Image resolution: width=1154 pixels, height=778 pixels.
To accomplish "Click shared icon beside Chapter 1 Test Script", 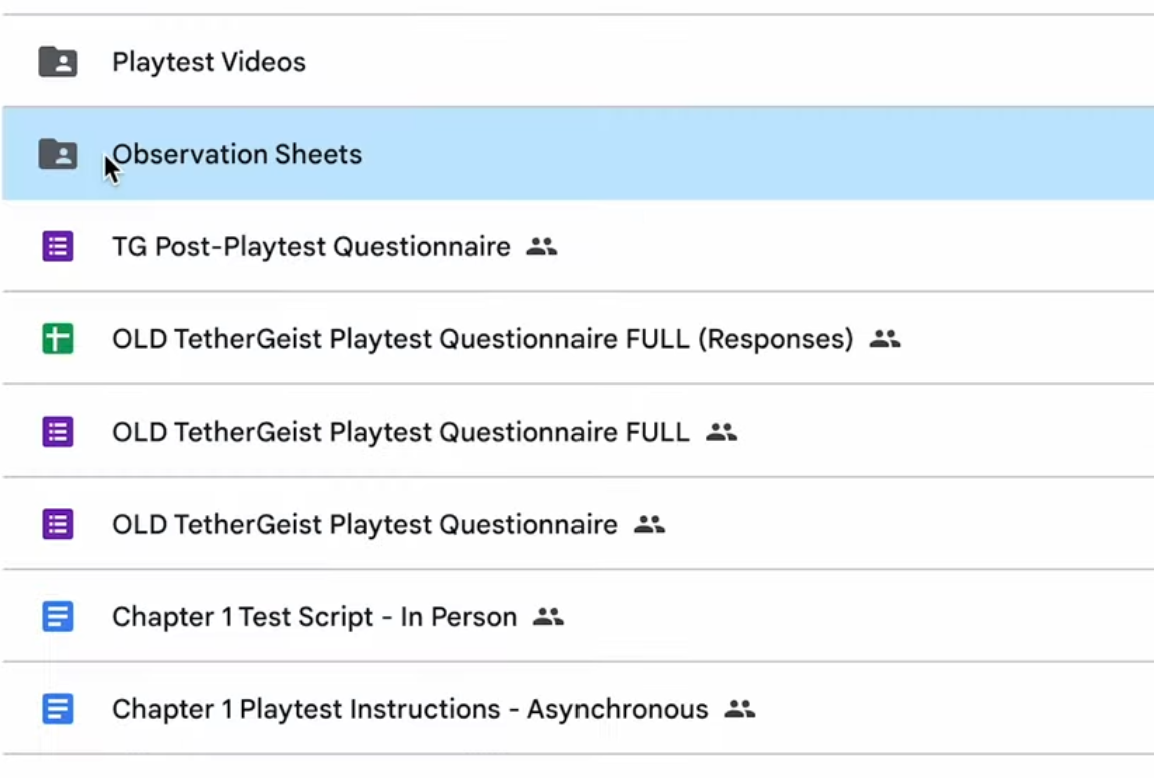I will click(548, 617).
